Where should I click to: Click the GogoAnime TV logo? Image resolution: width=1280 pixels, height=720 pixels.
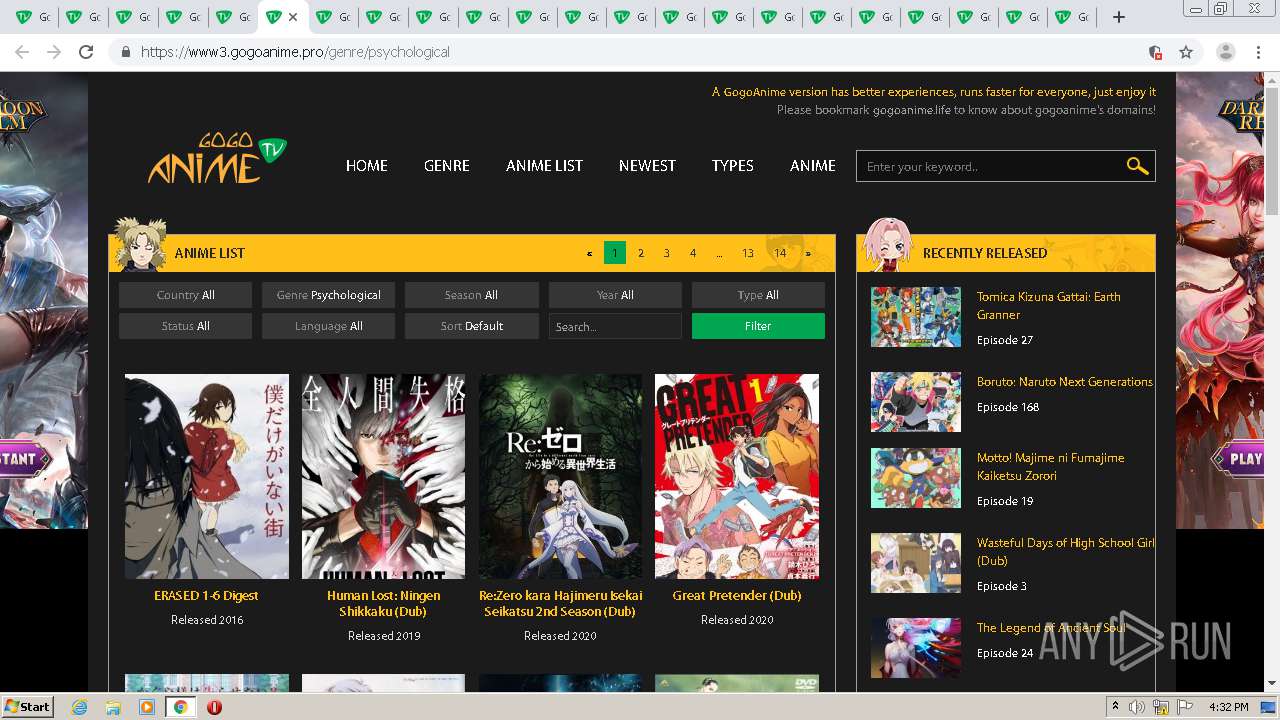[x=218, y=159]
